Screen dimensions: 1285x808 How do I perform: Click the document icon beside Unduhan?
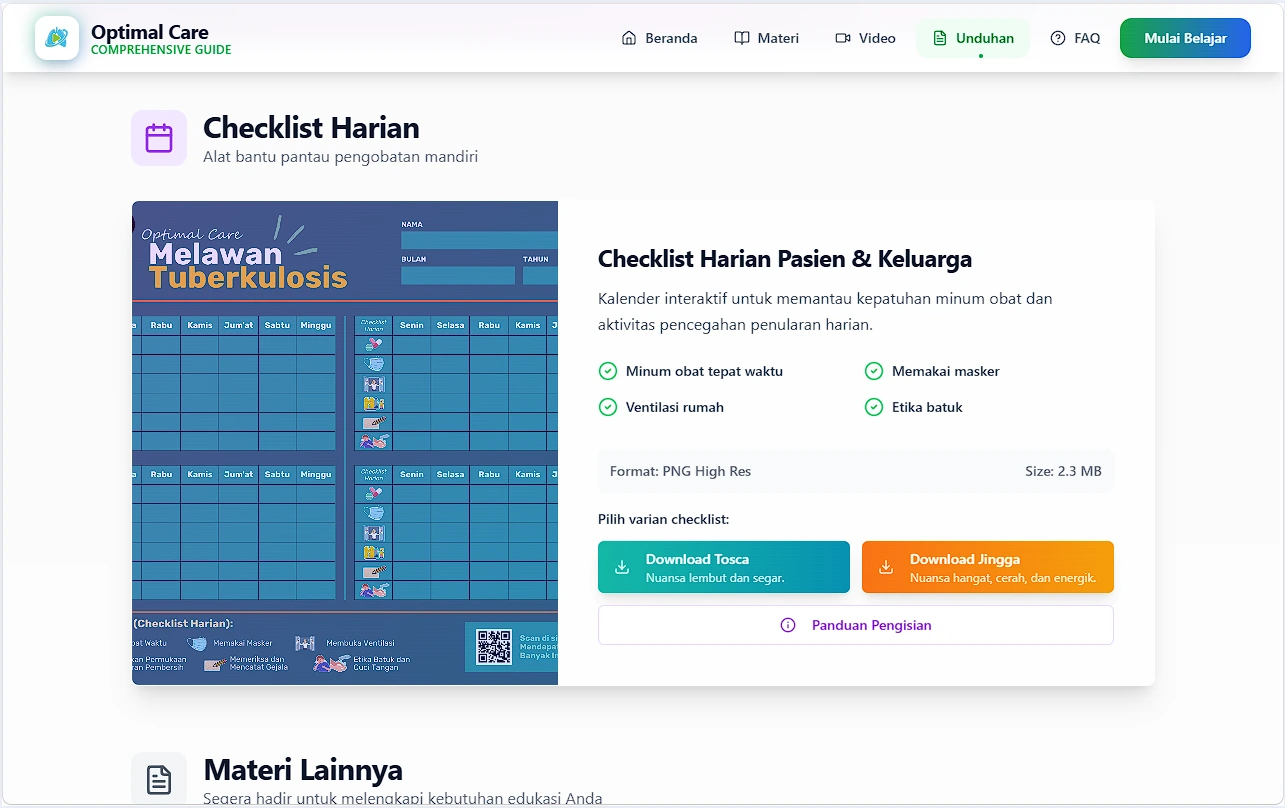(x=940, y=38)
